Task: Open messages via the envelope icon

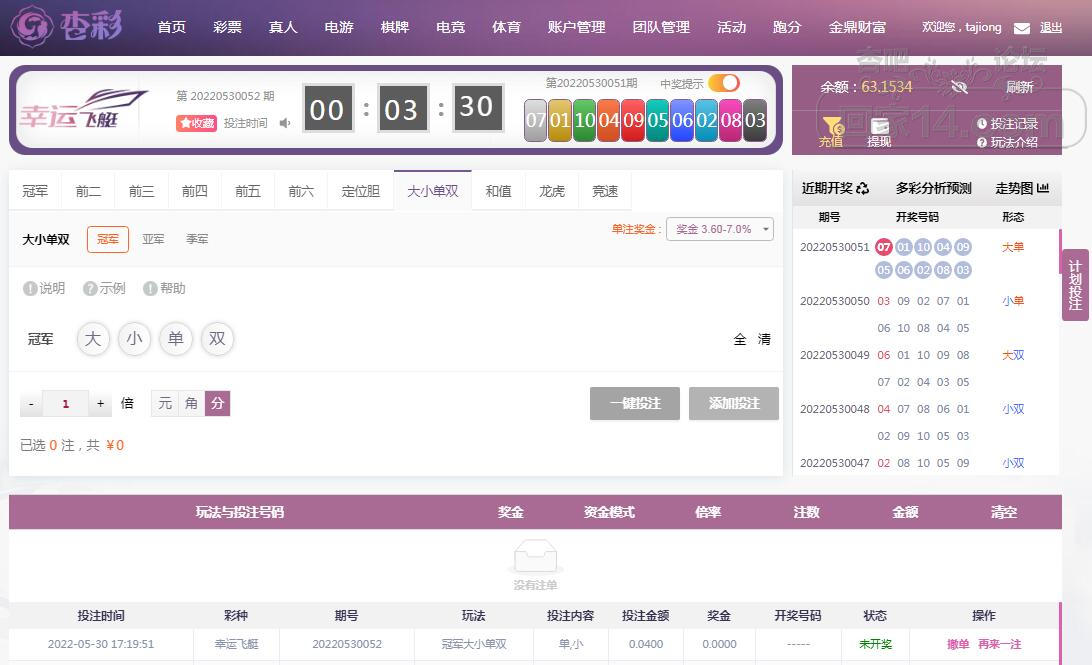Action: (x=1021, y=28)
